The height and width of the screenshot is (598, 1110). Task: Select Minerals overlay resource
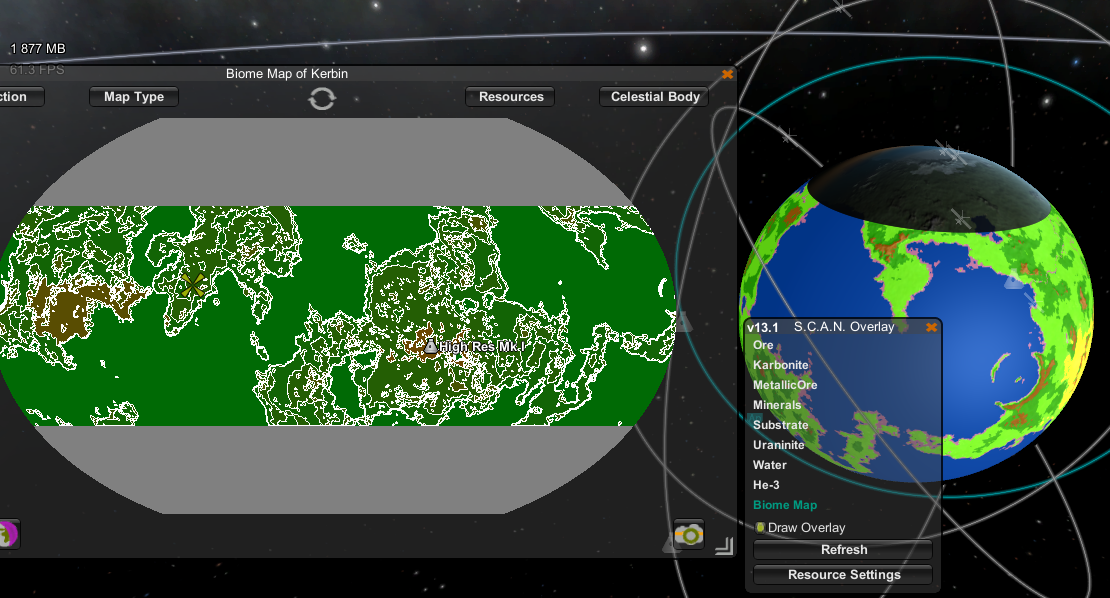[x=777, y=405]
